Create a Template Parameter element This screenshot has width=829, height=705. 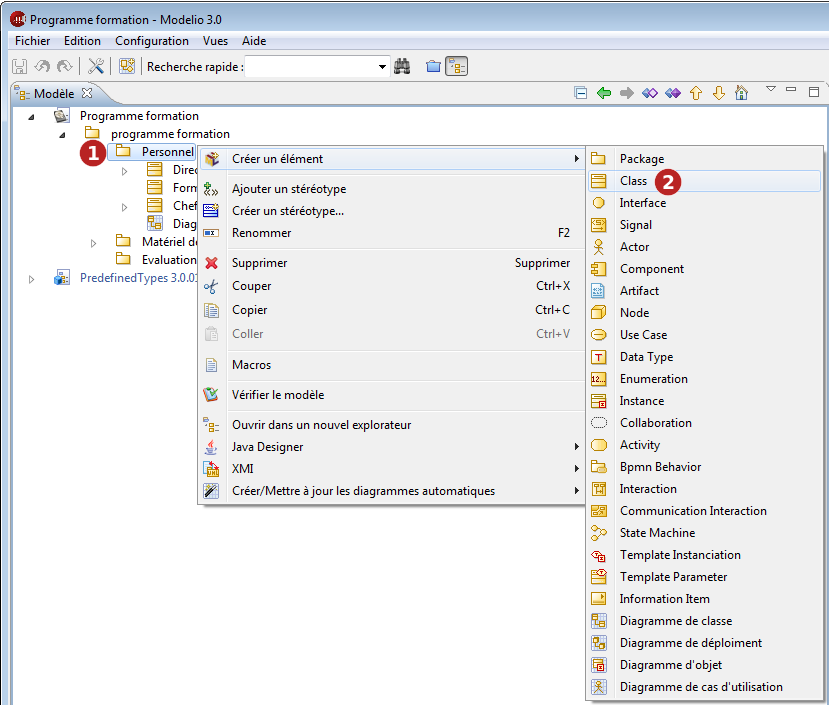click(x=704, y=576)
